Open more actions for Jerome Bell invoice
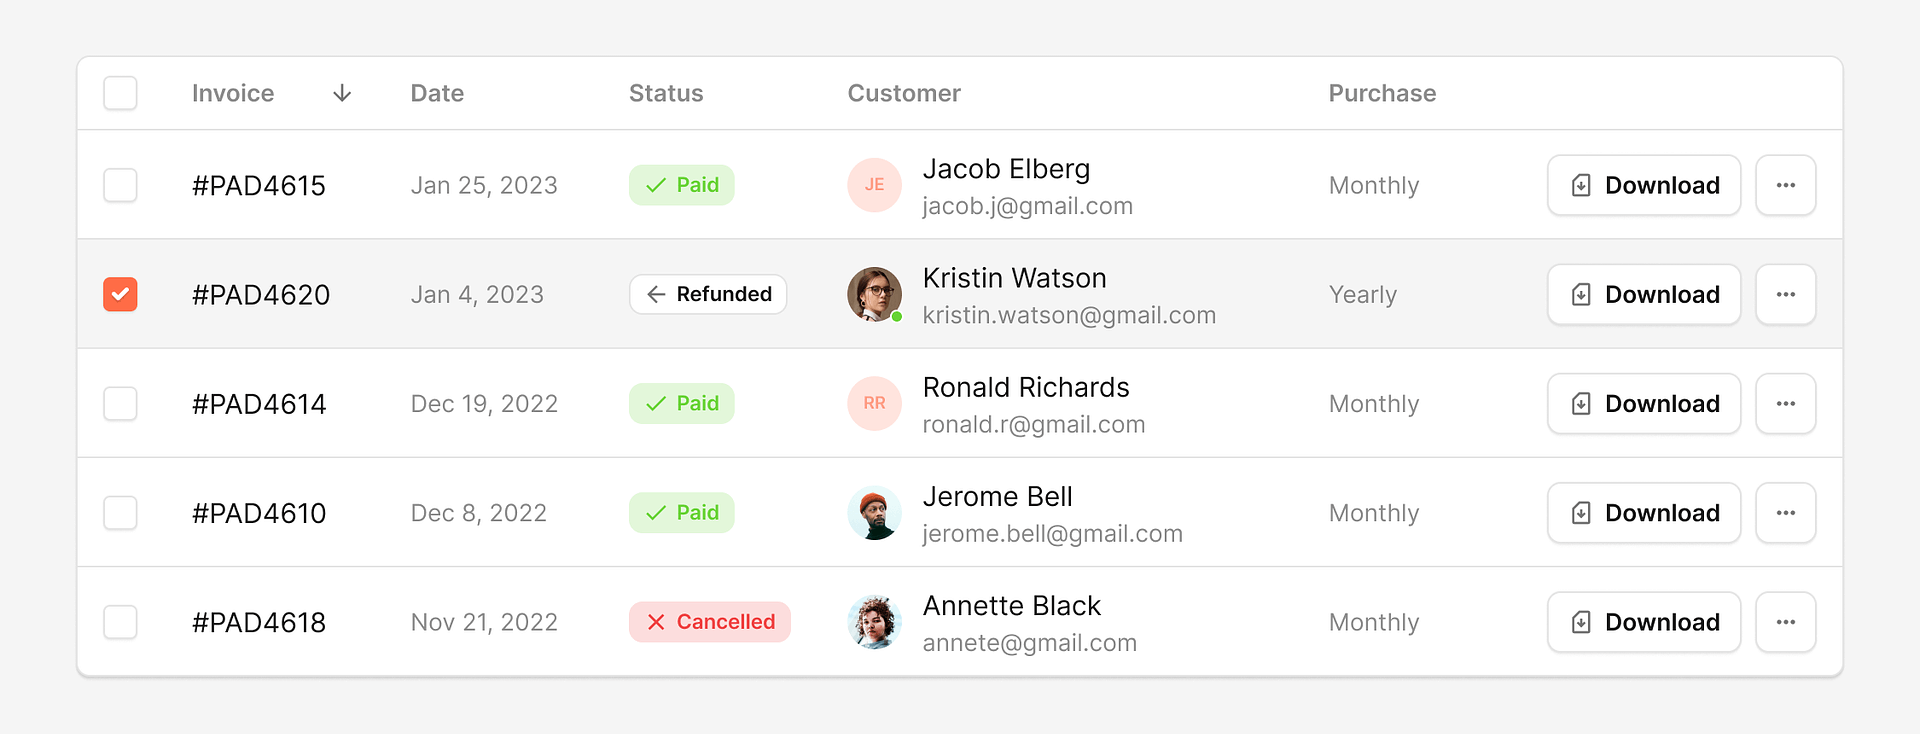The width and height of the screenshot is (1920, 734). click(1785, 513)
